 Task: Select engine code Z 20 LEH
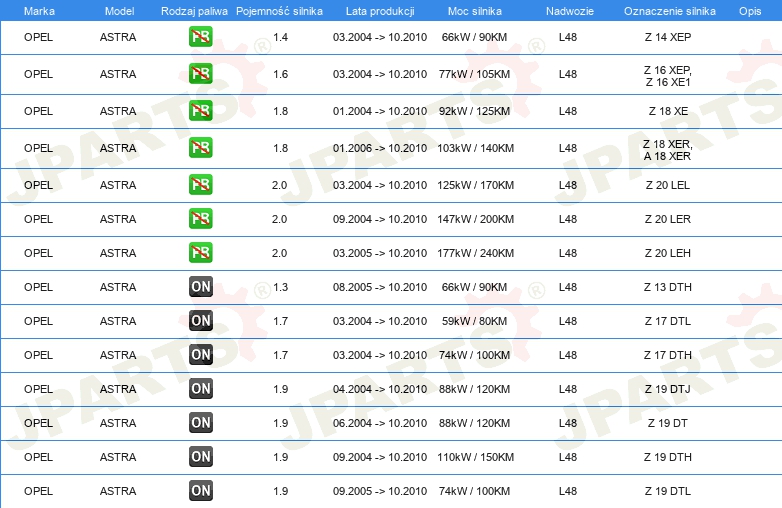tap(668, 253)
